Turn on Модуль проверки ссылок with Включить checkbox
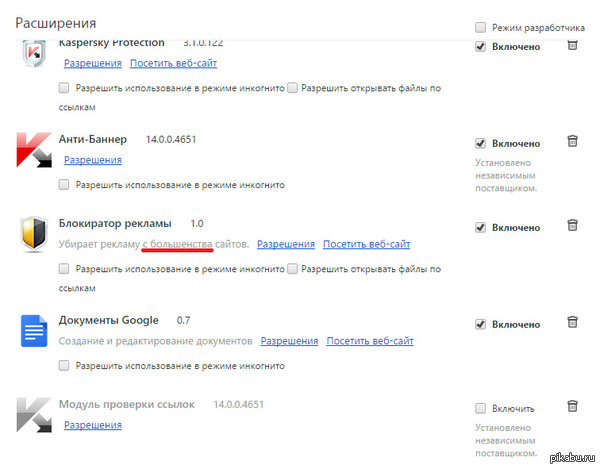600x469 pixels. [480, 408]
